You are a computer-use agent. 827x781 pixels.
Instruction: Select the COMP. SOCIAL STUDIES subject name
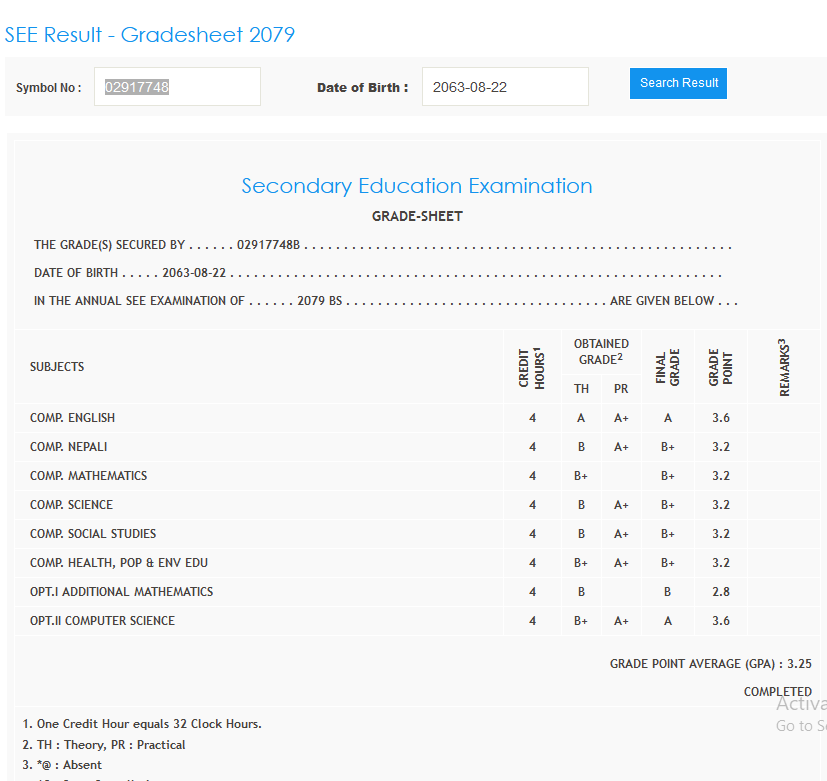pyautogui.click(x=93, y=534)
